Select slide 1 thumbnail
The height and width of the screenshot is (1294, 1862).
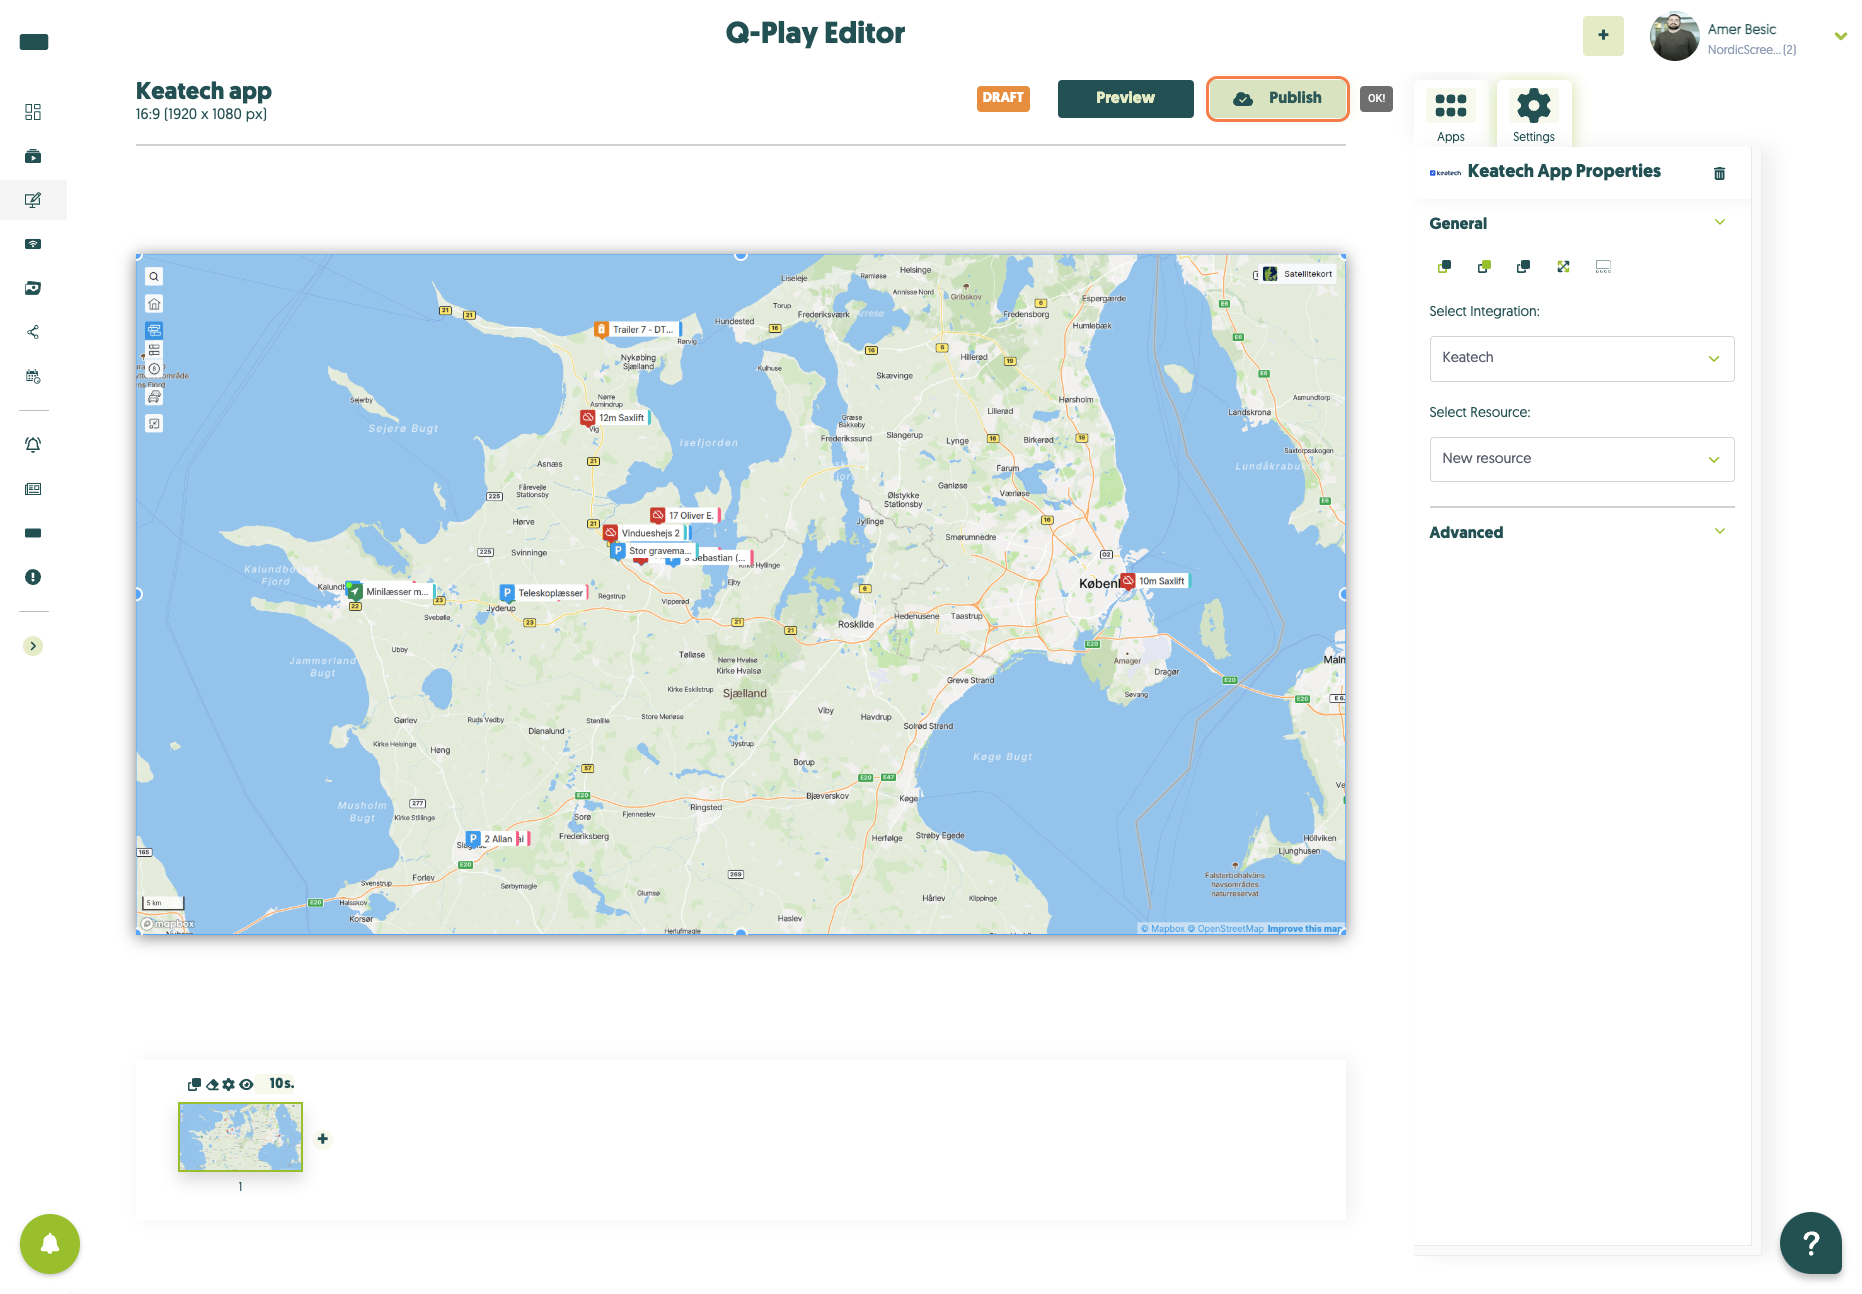coord(240,1137)
